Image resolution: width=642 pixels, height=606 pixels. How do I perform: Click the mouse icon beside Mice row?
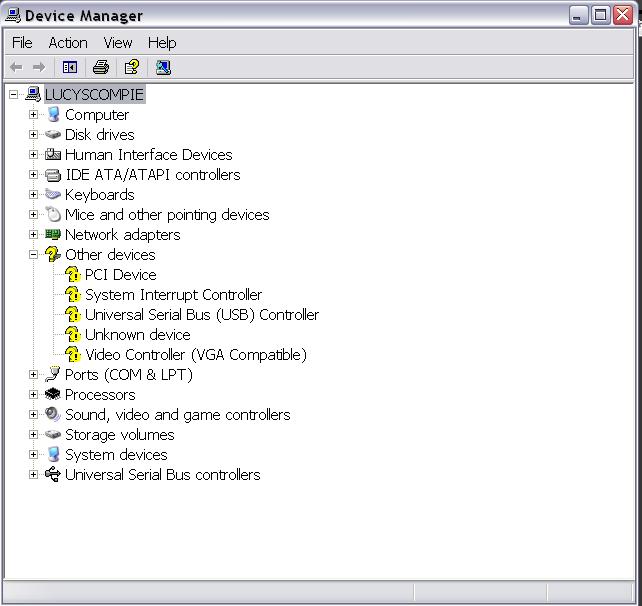pos(53,214)
